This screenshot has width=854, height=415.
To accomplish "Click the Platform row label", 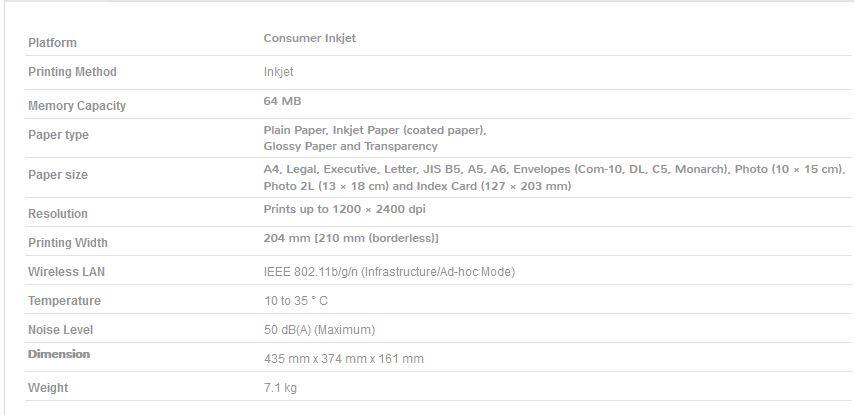I will click(52, 42).
